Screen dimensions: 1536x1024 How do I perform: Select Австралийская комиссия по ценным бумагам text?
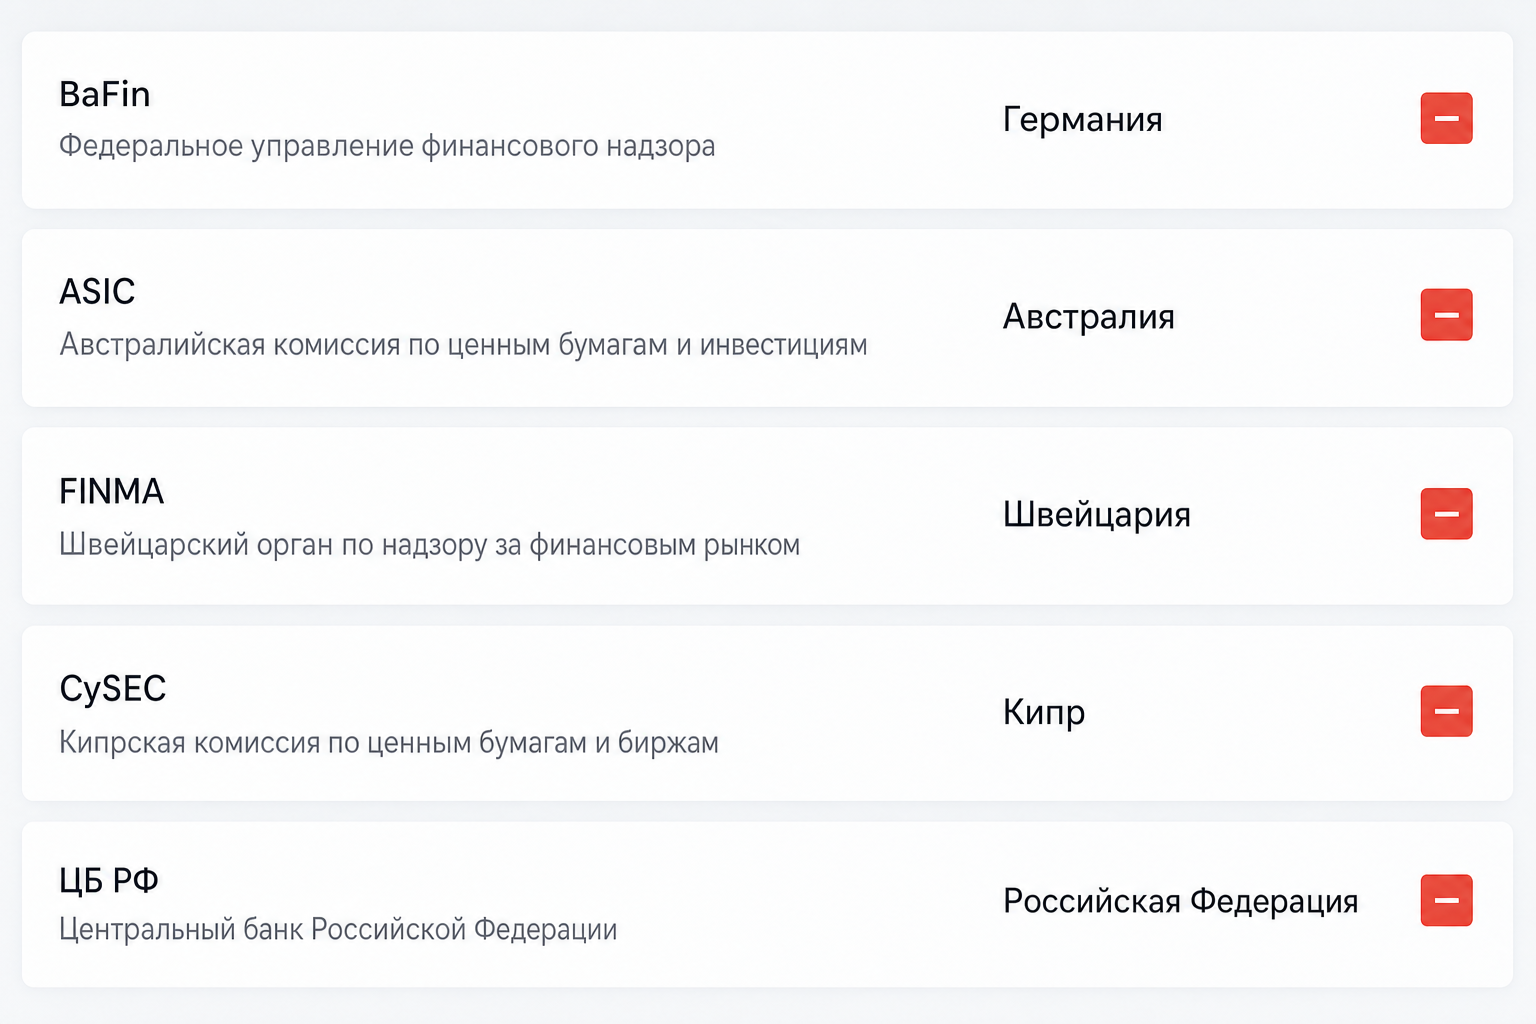tap(463, 345)
